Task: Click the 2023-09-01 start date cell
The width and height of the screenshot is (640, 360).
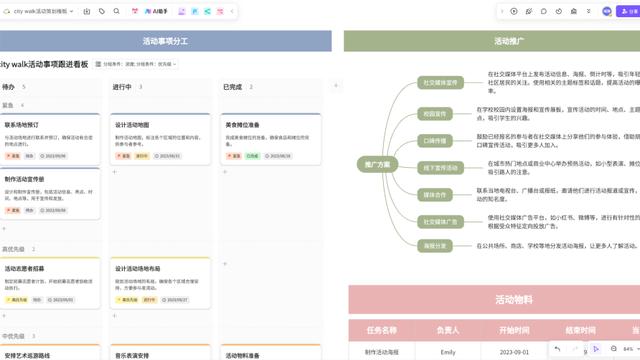Action: [x=514, y=351]
